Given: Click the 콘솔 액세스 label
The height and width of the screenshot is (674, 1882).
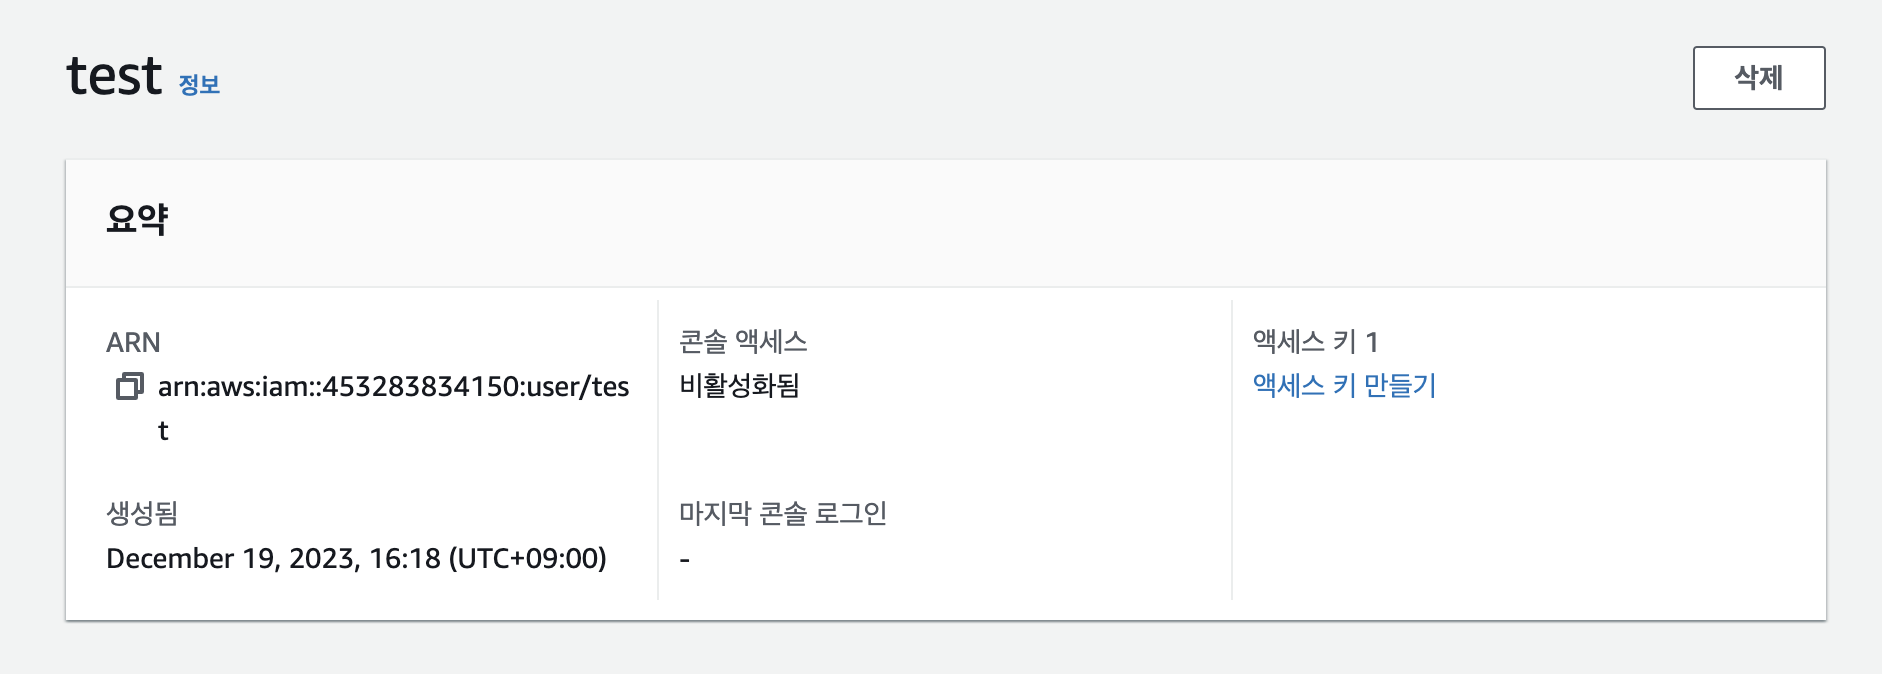Looking at the screenshot, I should tap(743, 342).
